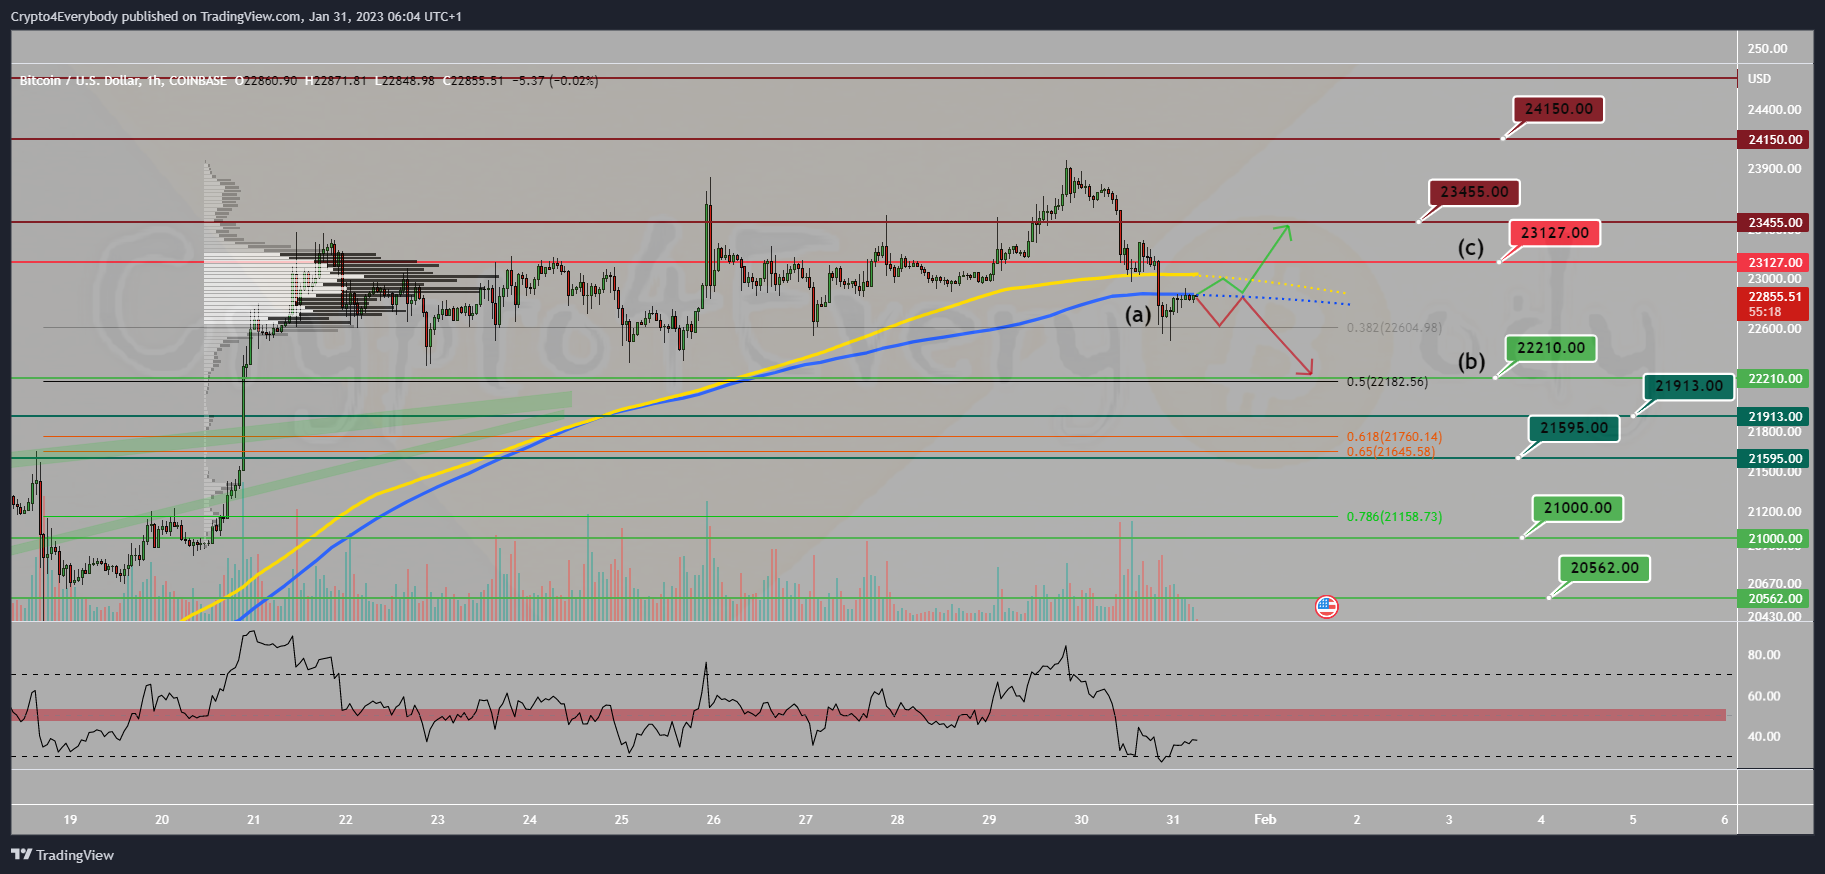
Task: Click the countdown 55:18 under current price
Action: point(1765,312)
